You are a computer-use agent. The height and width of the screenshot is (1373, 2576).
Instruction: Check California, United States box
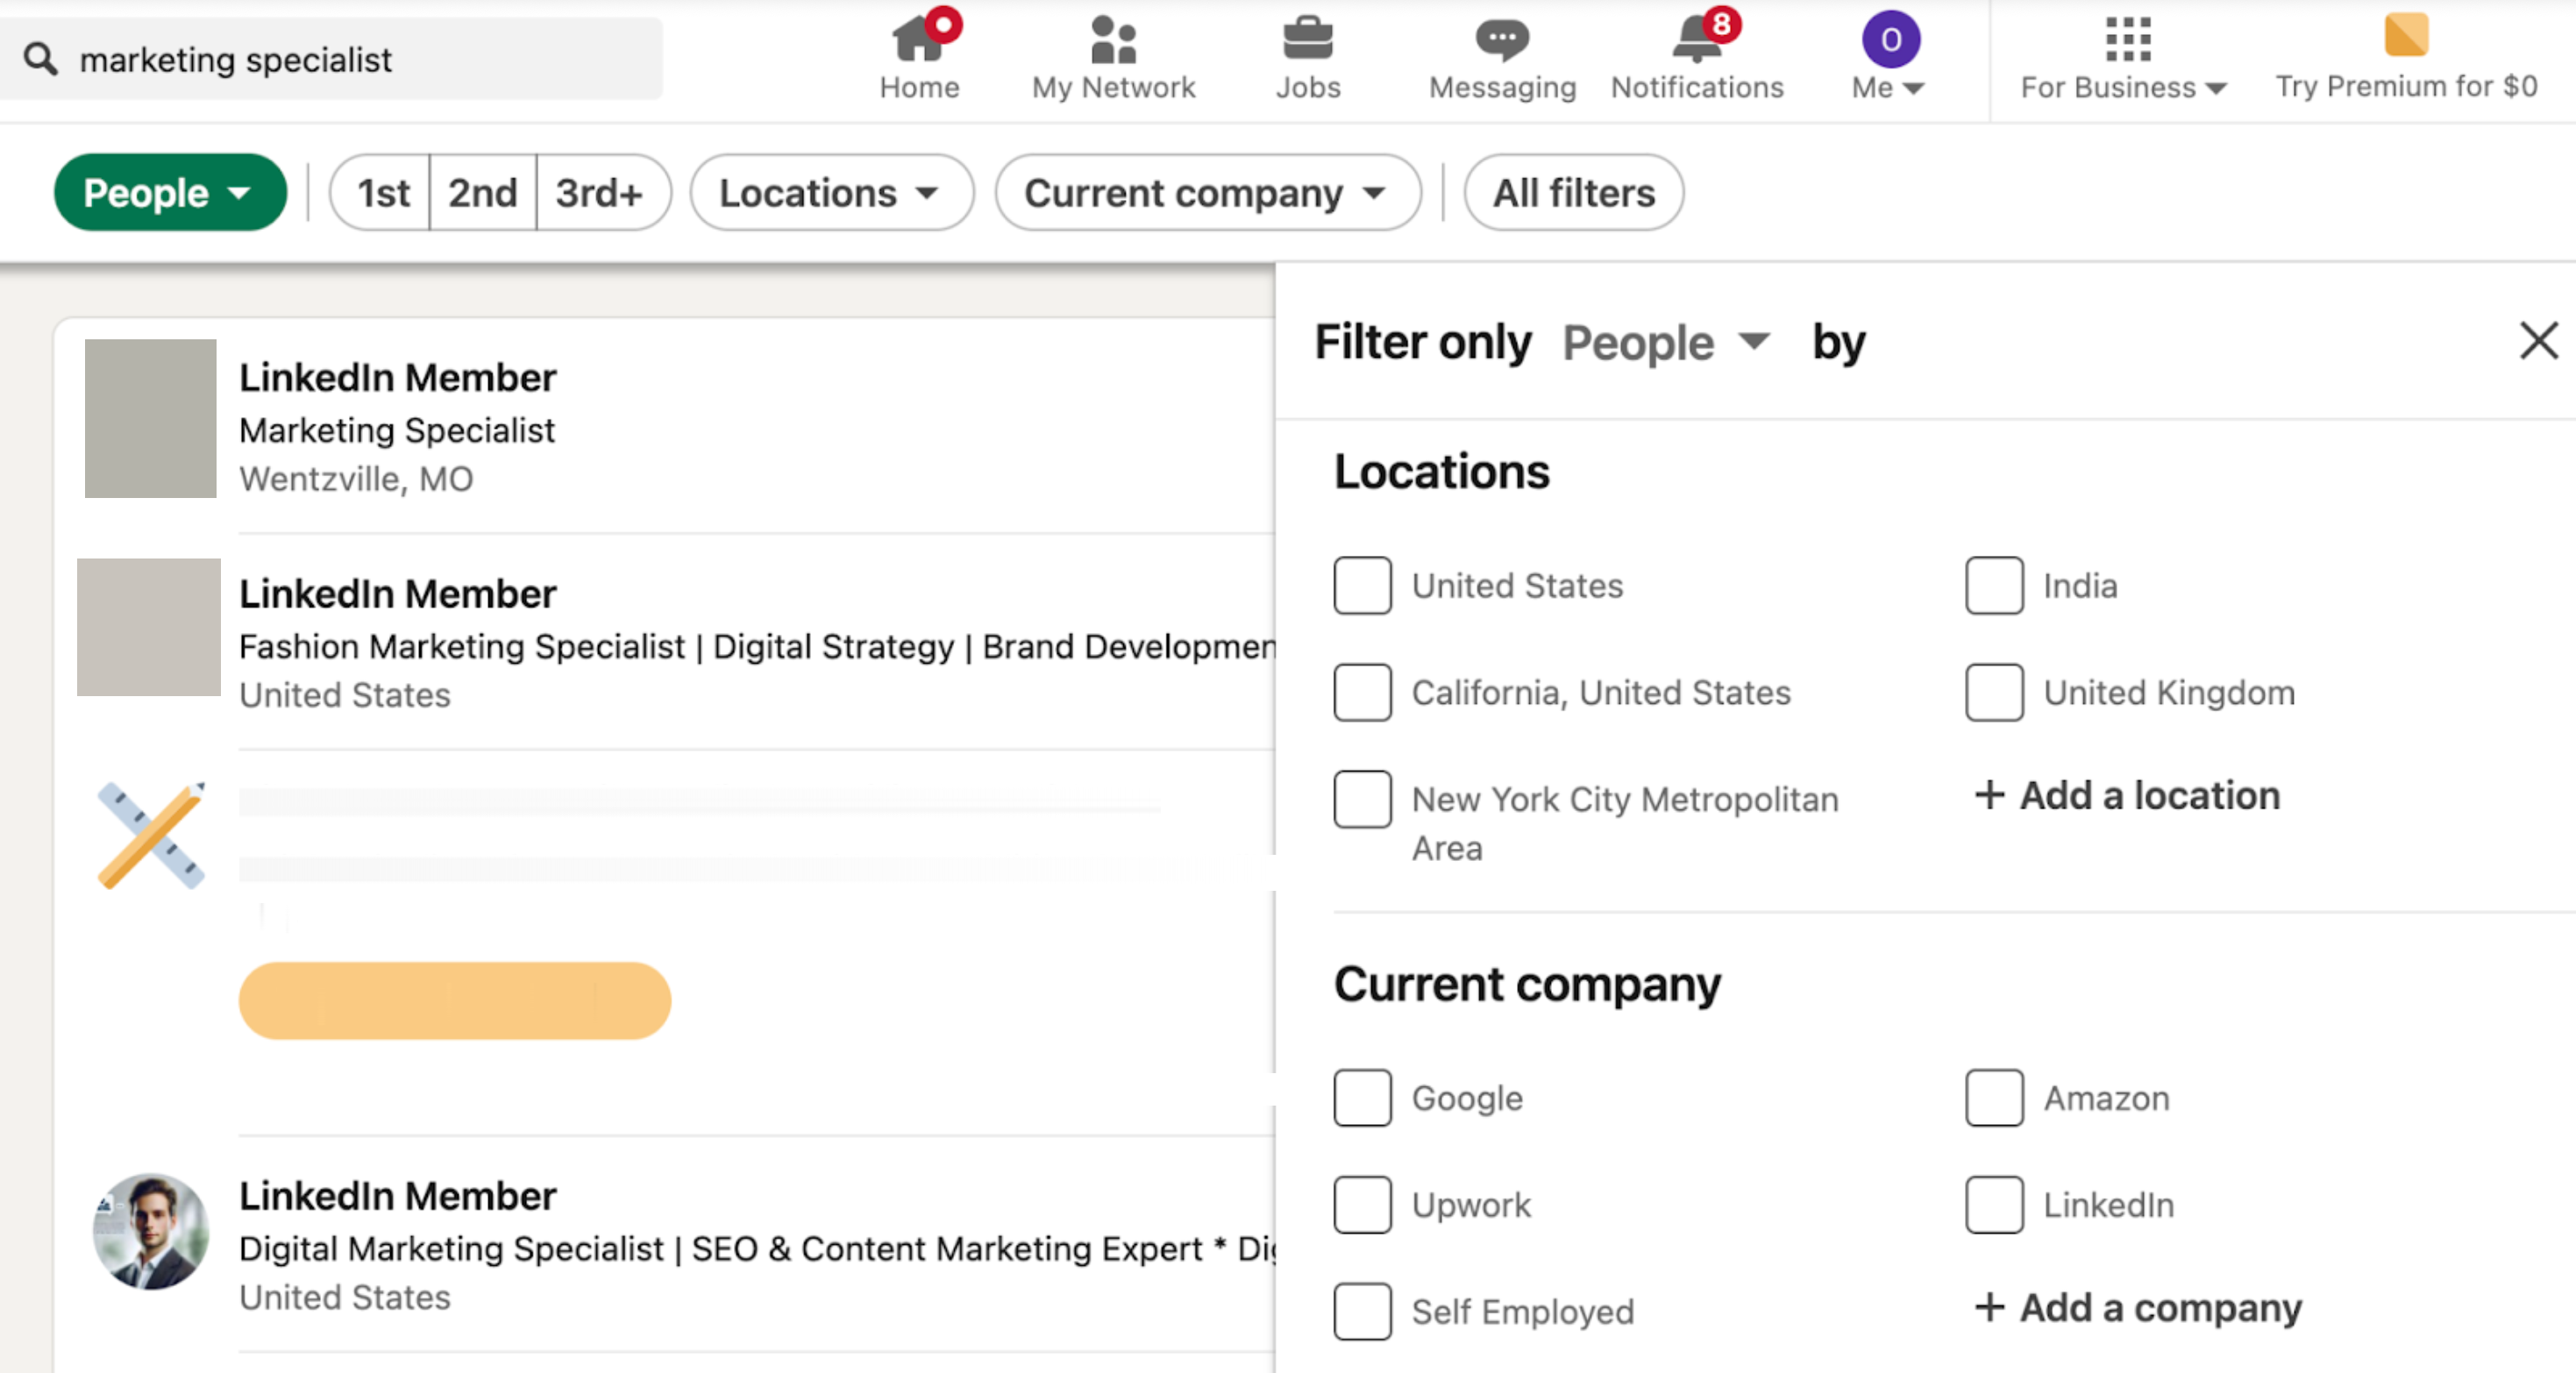pos(1362,692)
